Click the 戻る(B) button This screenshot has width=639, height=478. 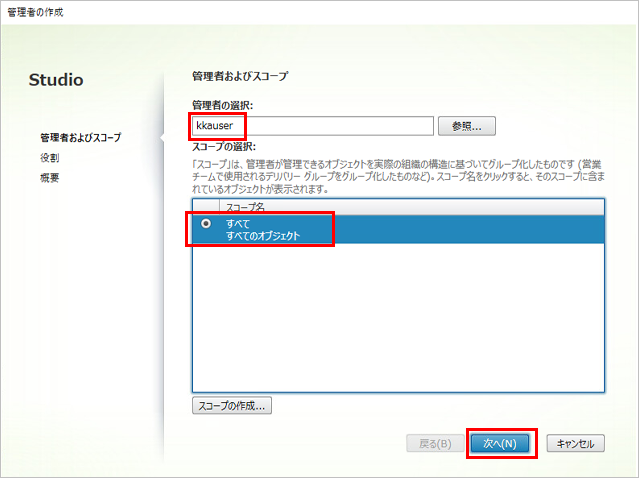coord(435,443)
